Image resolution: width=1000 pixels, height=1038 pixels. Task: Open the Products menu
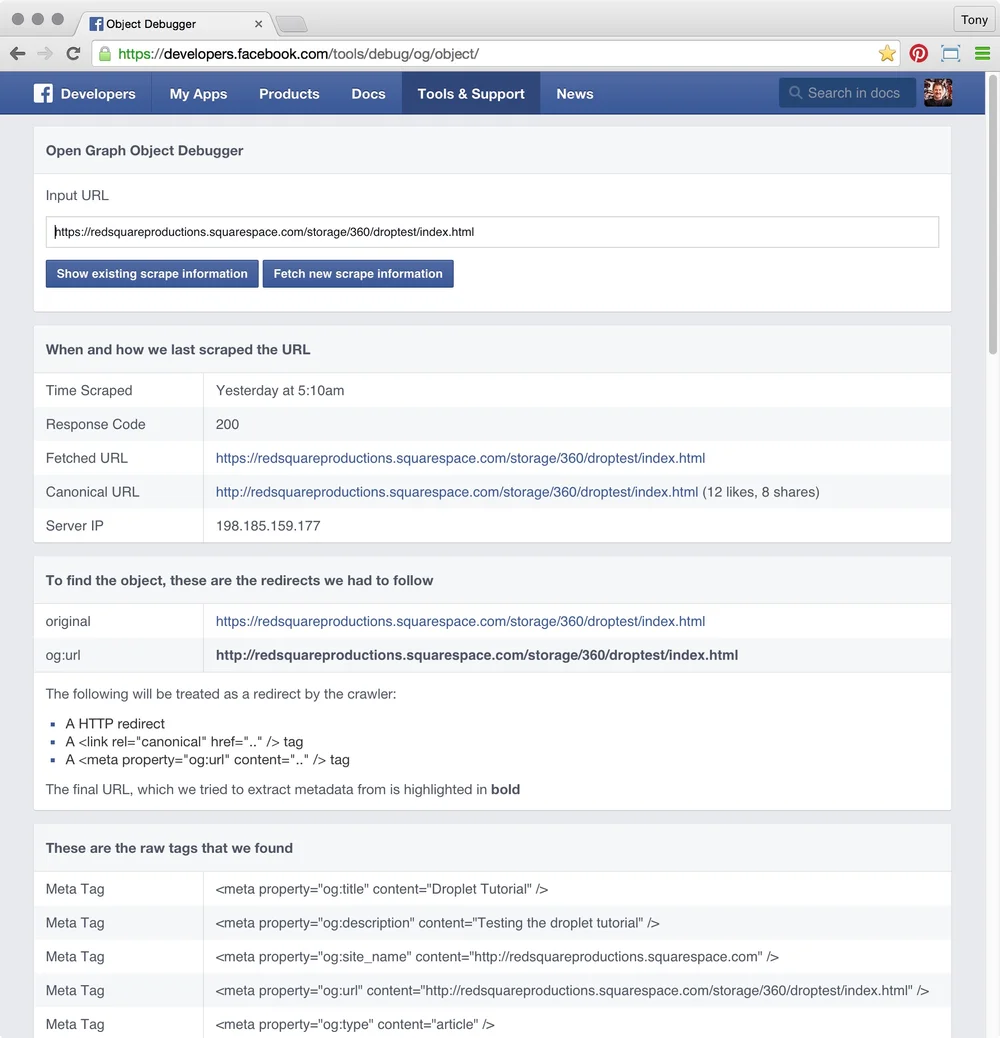pyautogui.click(x=289, y=94)
